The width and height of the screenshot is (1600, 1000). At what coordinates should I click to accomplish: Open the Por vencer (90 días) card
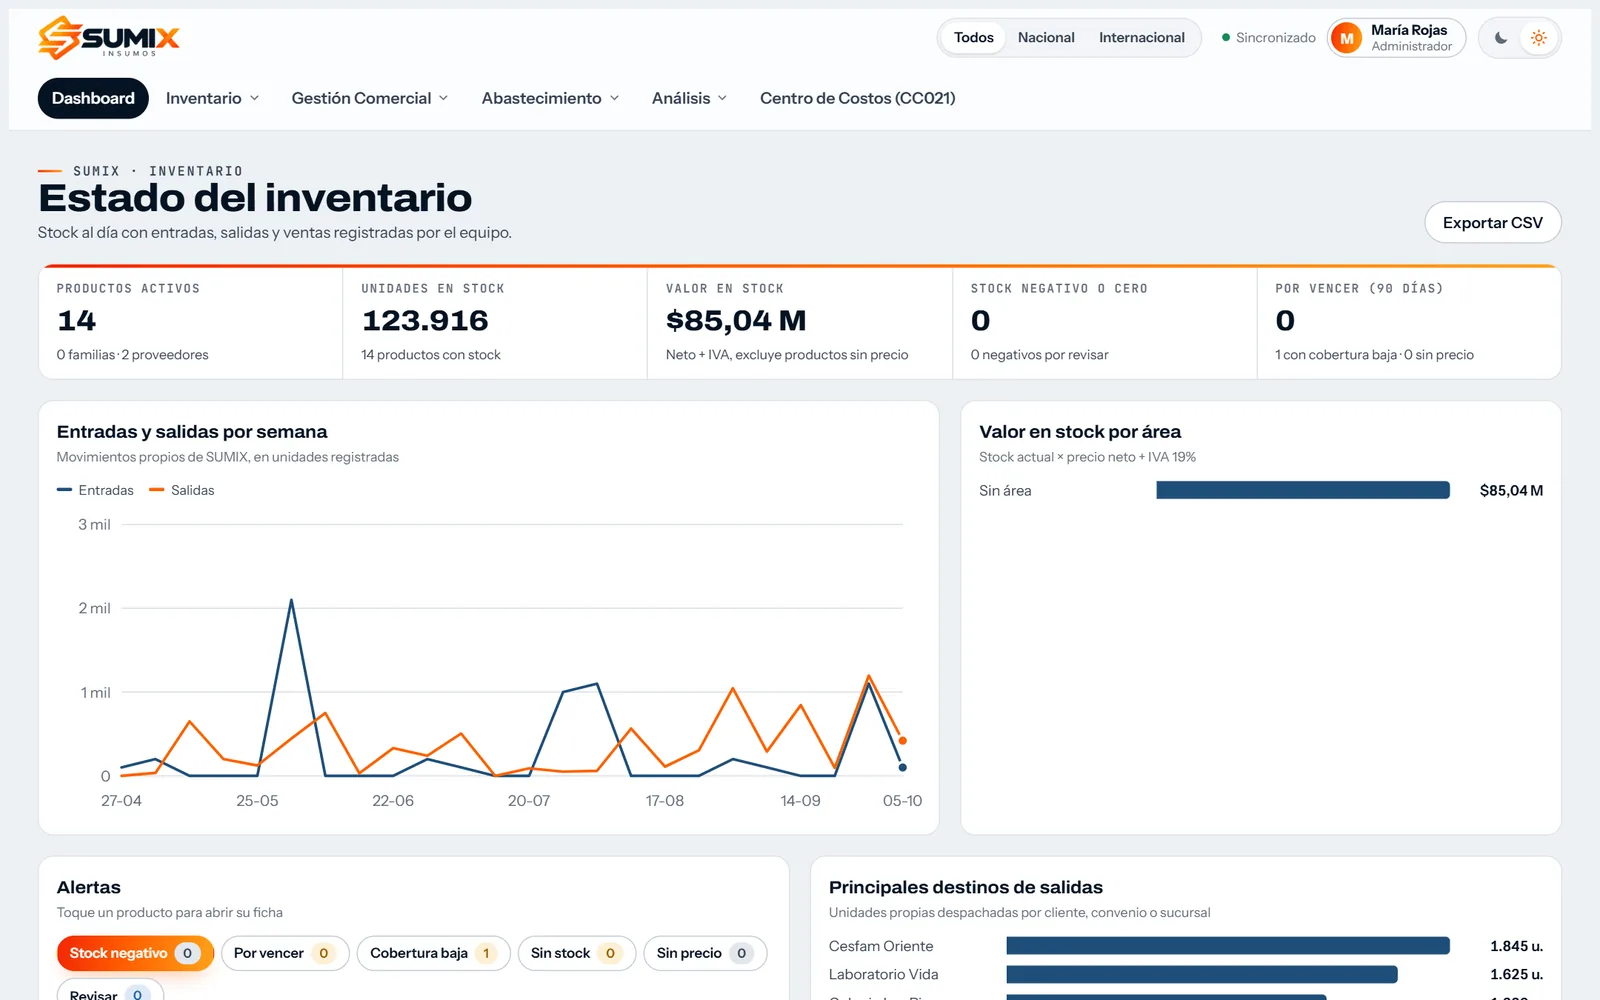tap(1409, 322)
